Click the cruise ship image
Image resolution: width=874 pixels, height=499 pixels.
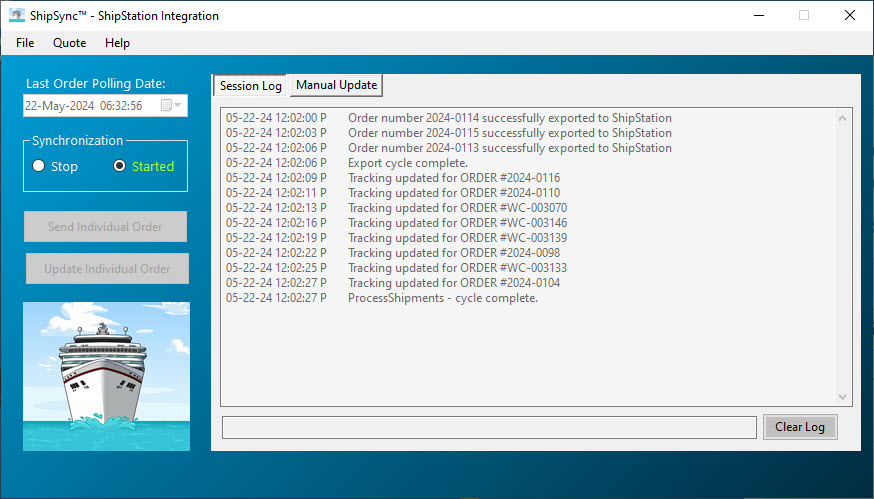click(106, 376)
